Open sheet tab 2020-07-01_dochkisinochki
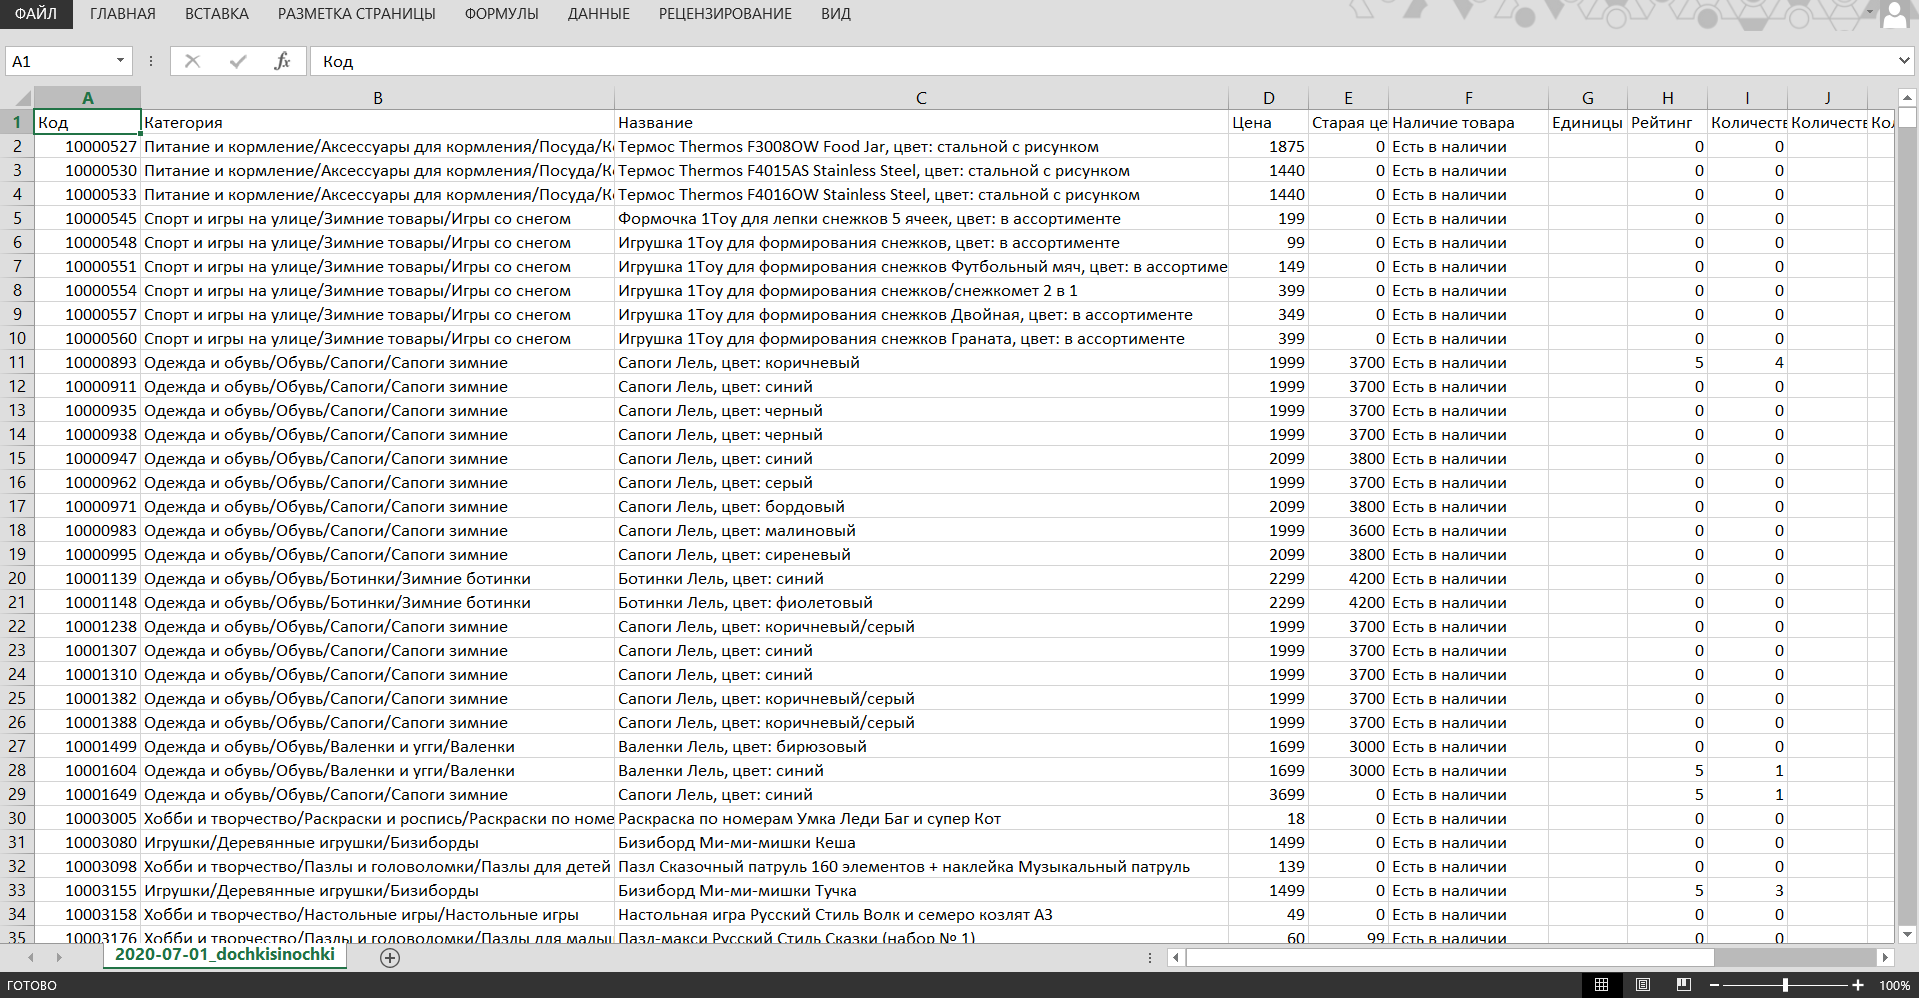This screenshot has width=1919, height=998. (225, 955)
